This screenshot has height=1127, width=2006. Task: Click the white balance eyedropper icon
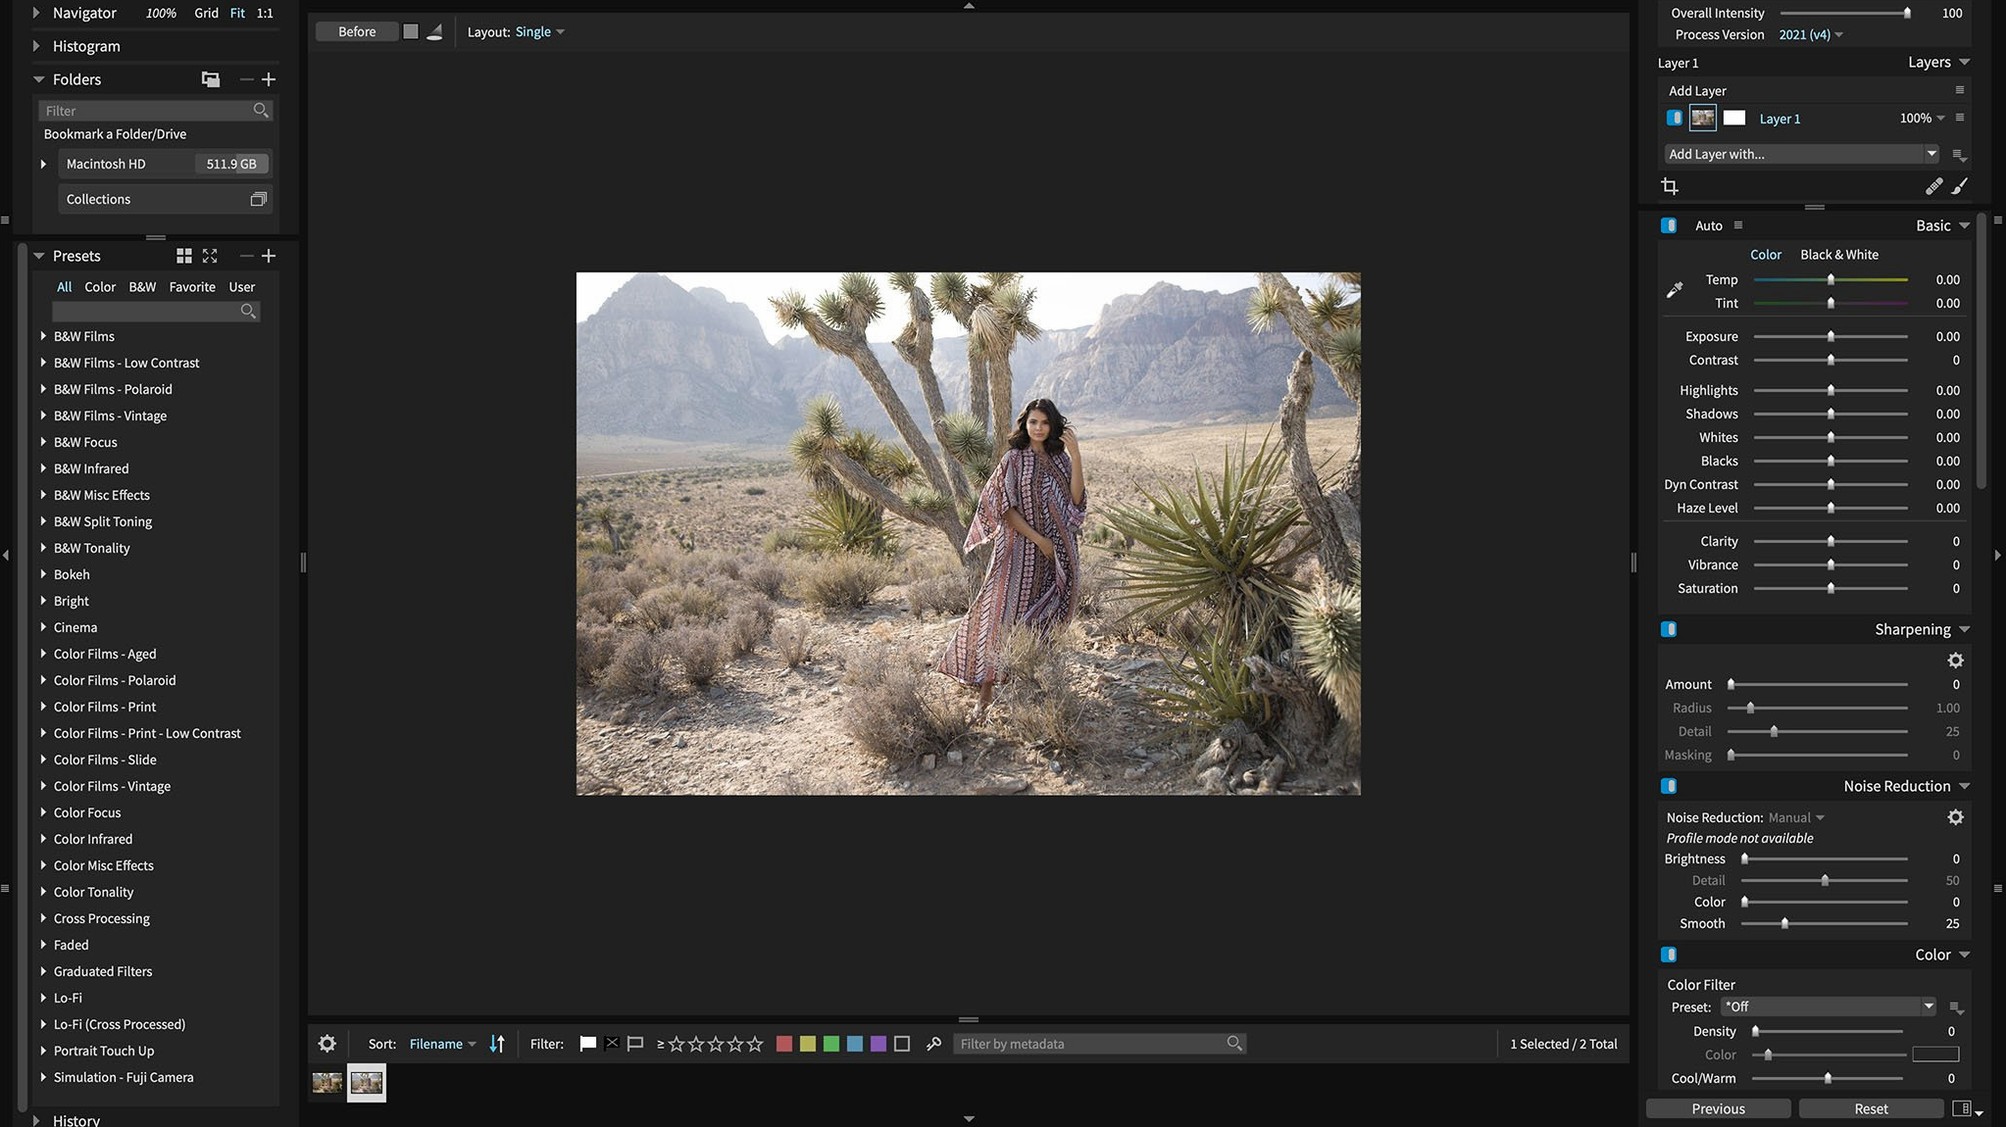click(1675, 290)
